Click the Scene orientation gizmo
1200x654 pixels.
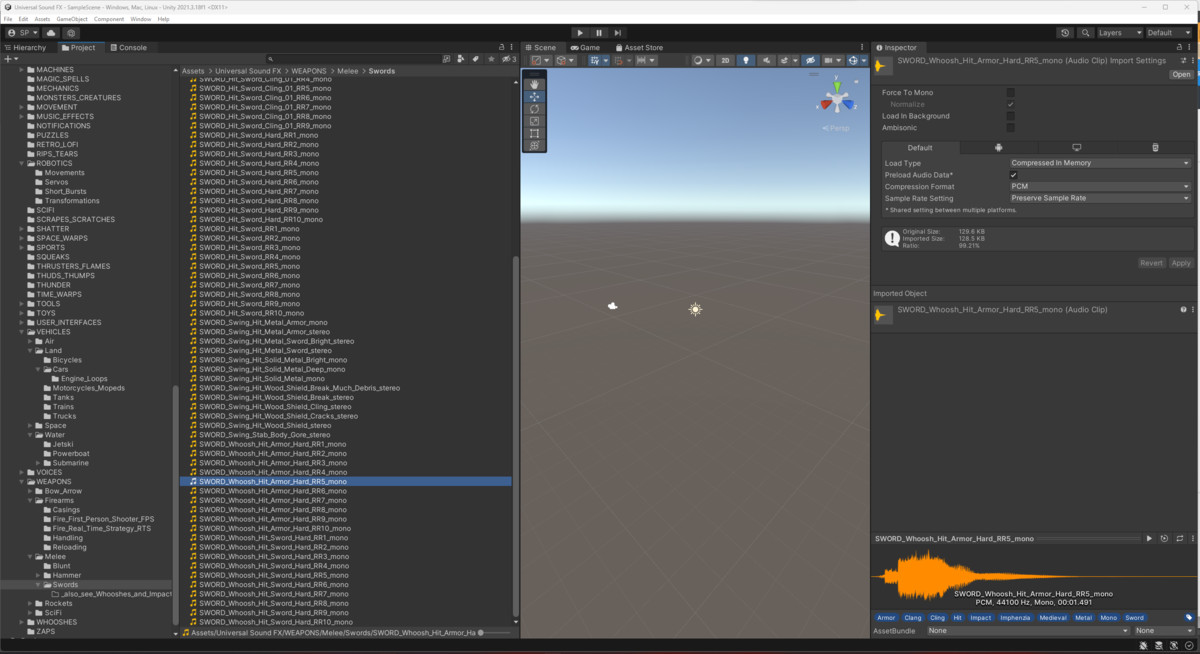(837, 99)
